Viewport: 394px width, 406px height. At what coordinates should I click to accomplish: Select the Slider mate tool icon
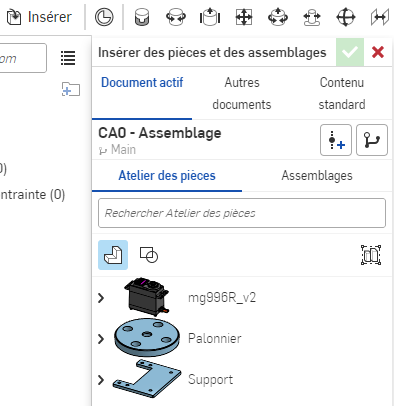click(210, 17)
